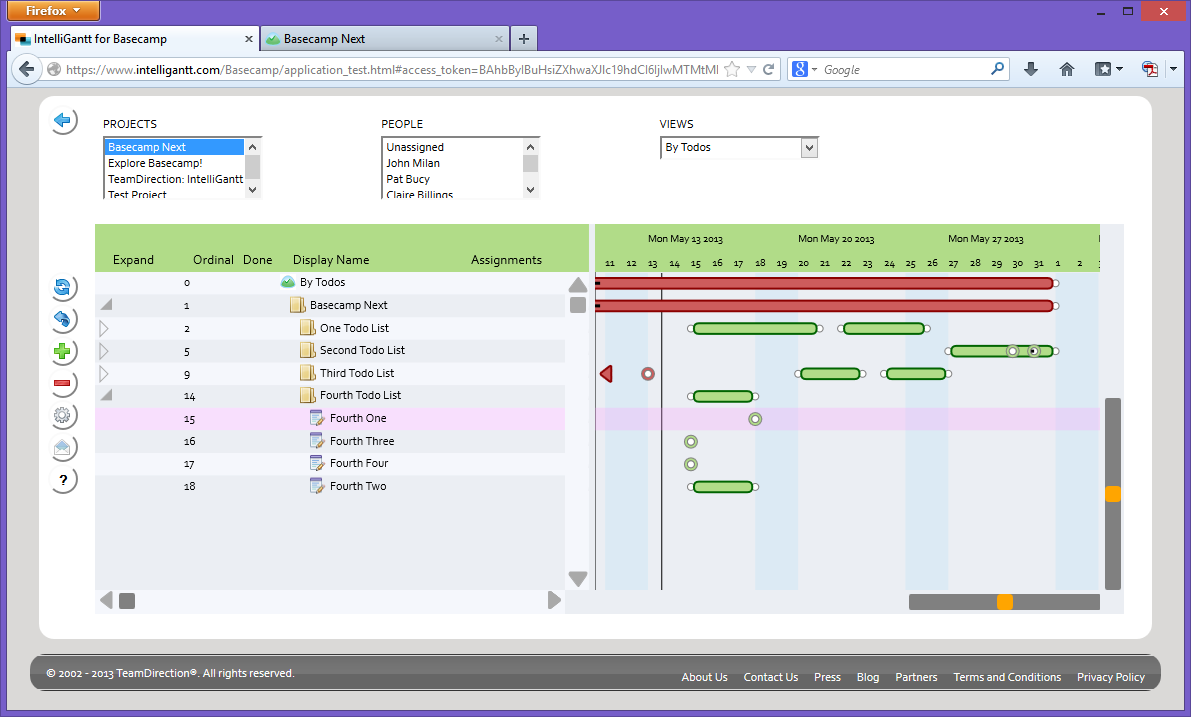Click the envelope mail icon in the sidebar

click(x=63, y=447)
